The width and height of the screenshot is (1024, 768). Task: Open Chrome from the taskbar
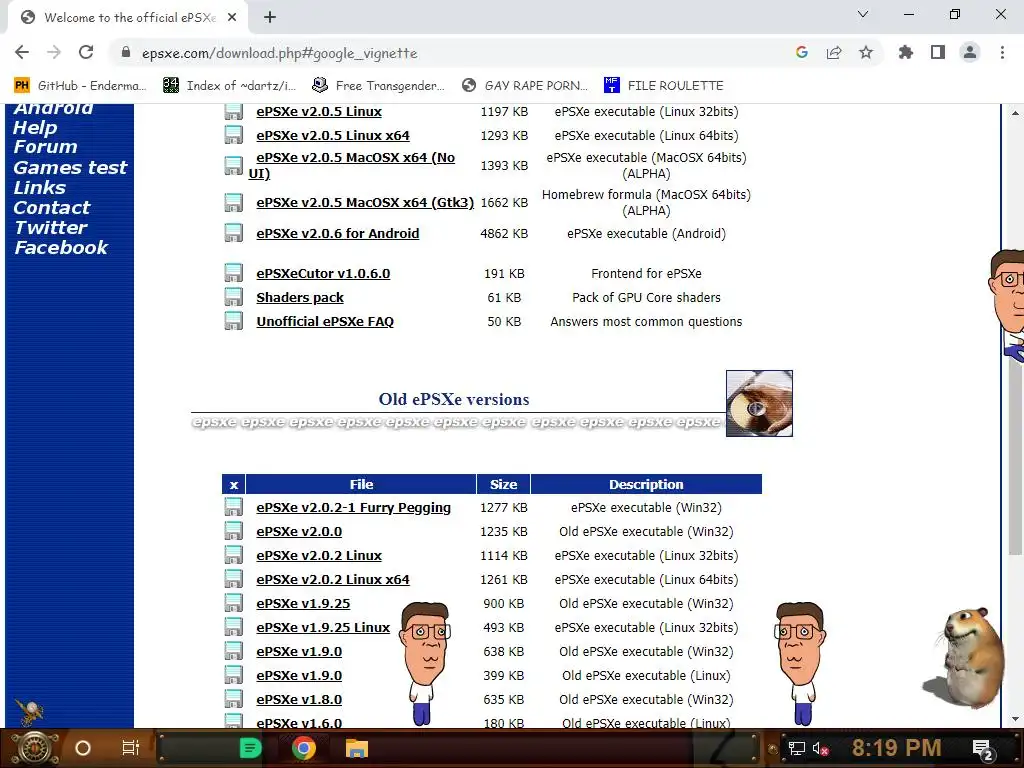coord(304,748)
